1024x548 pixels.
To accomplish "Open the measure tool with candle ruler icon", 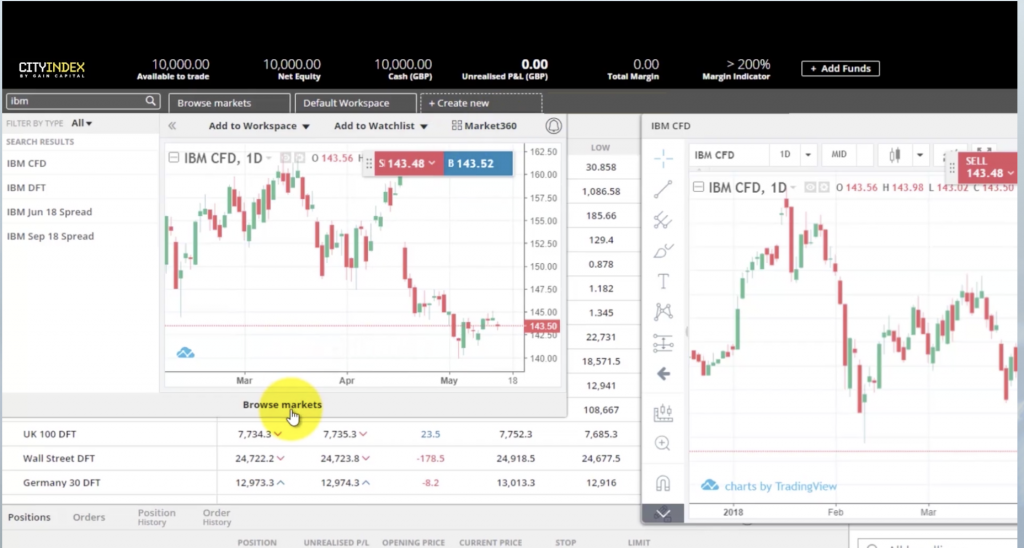I will coord(663,412).
